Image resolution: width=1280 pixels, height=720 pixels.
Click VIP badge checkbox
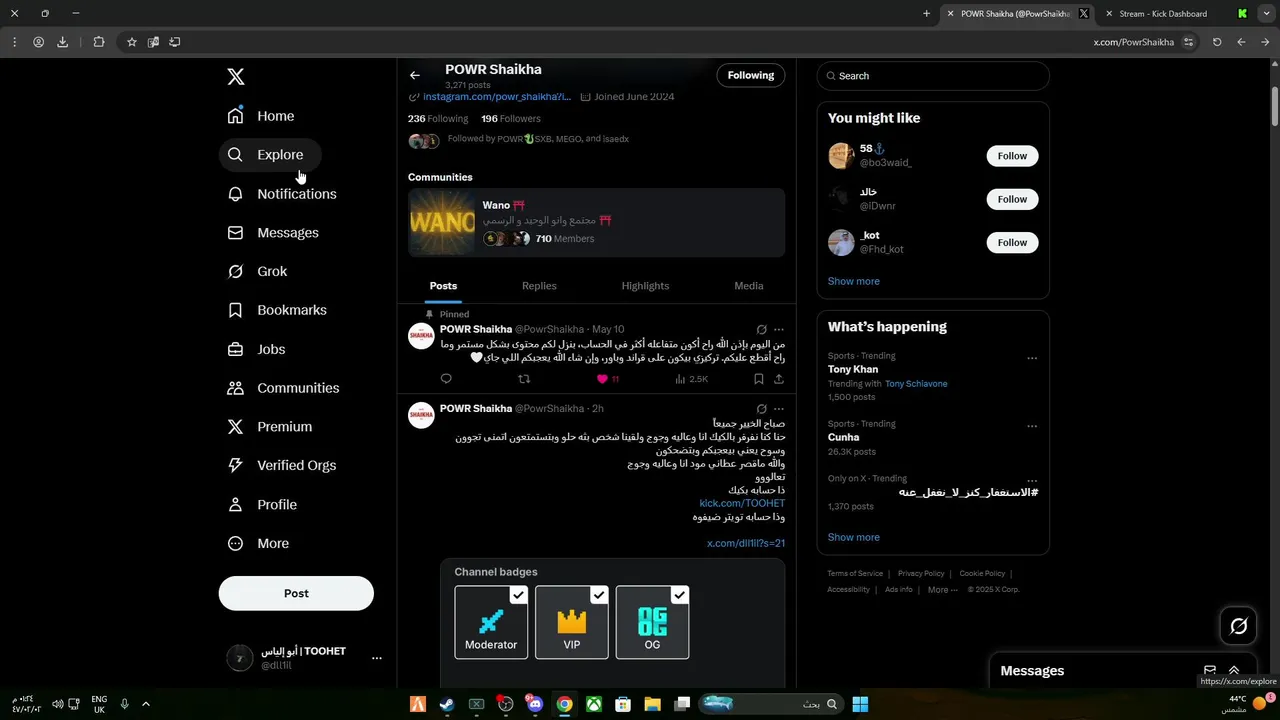coord(599,595)
